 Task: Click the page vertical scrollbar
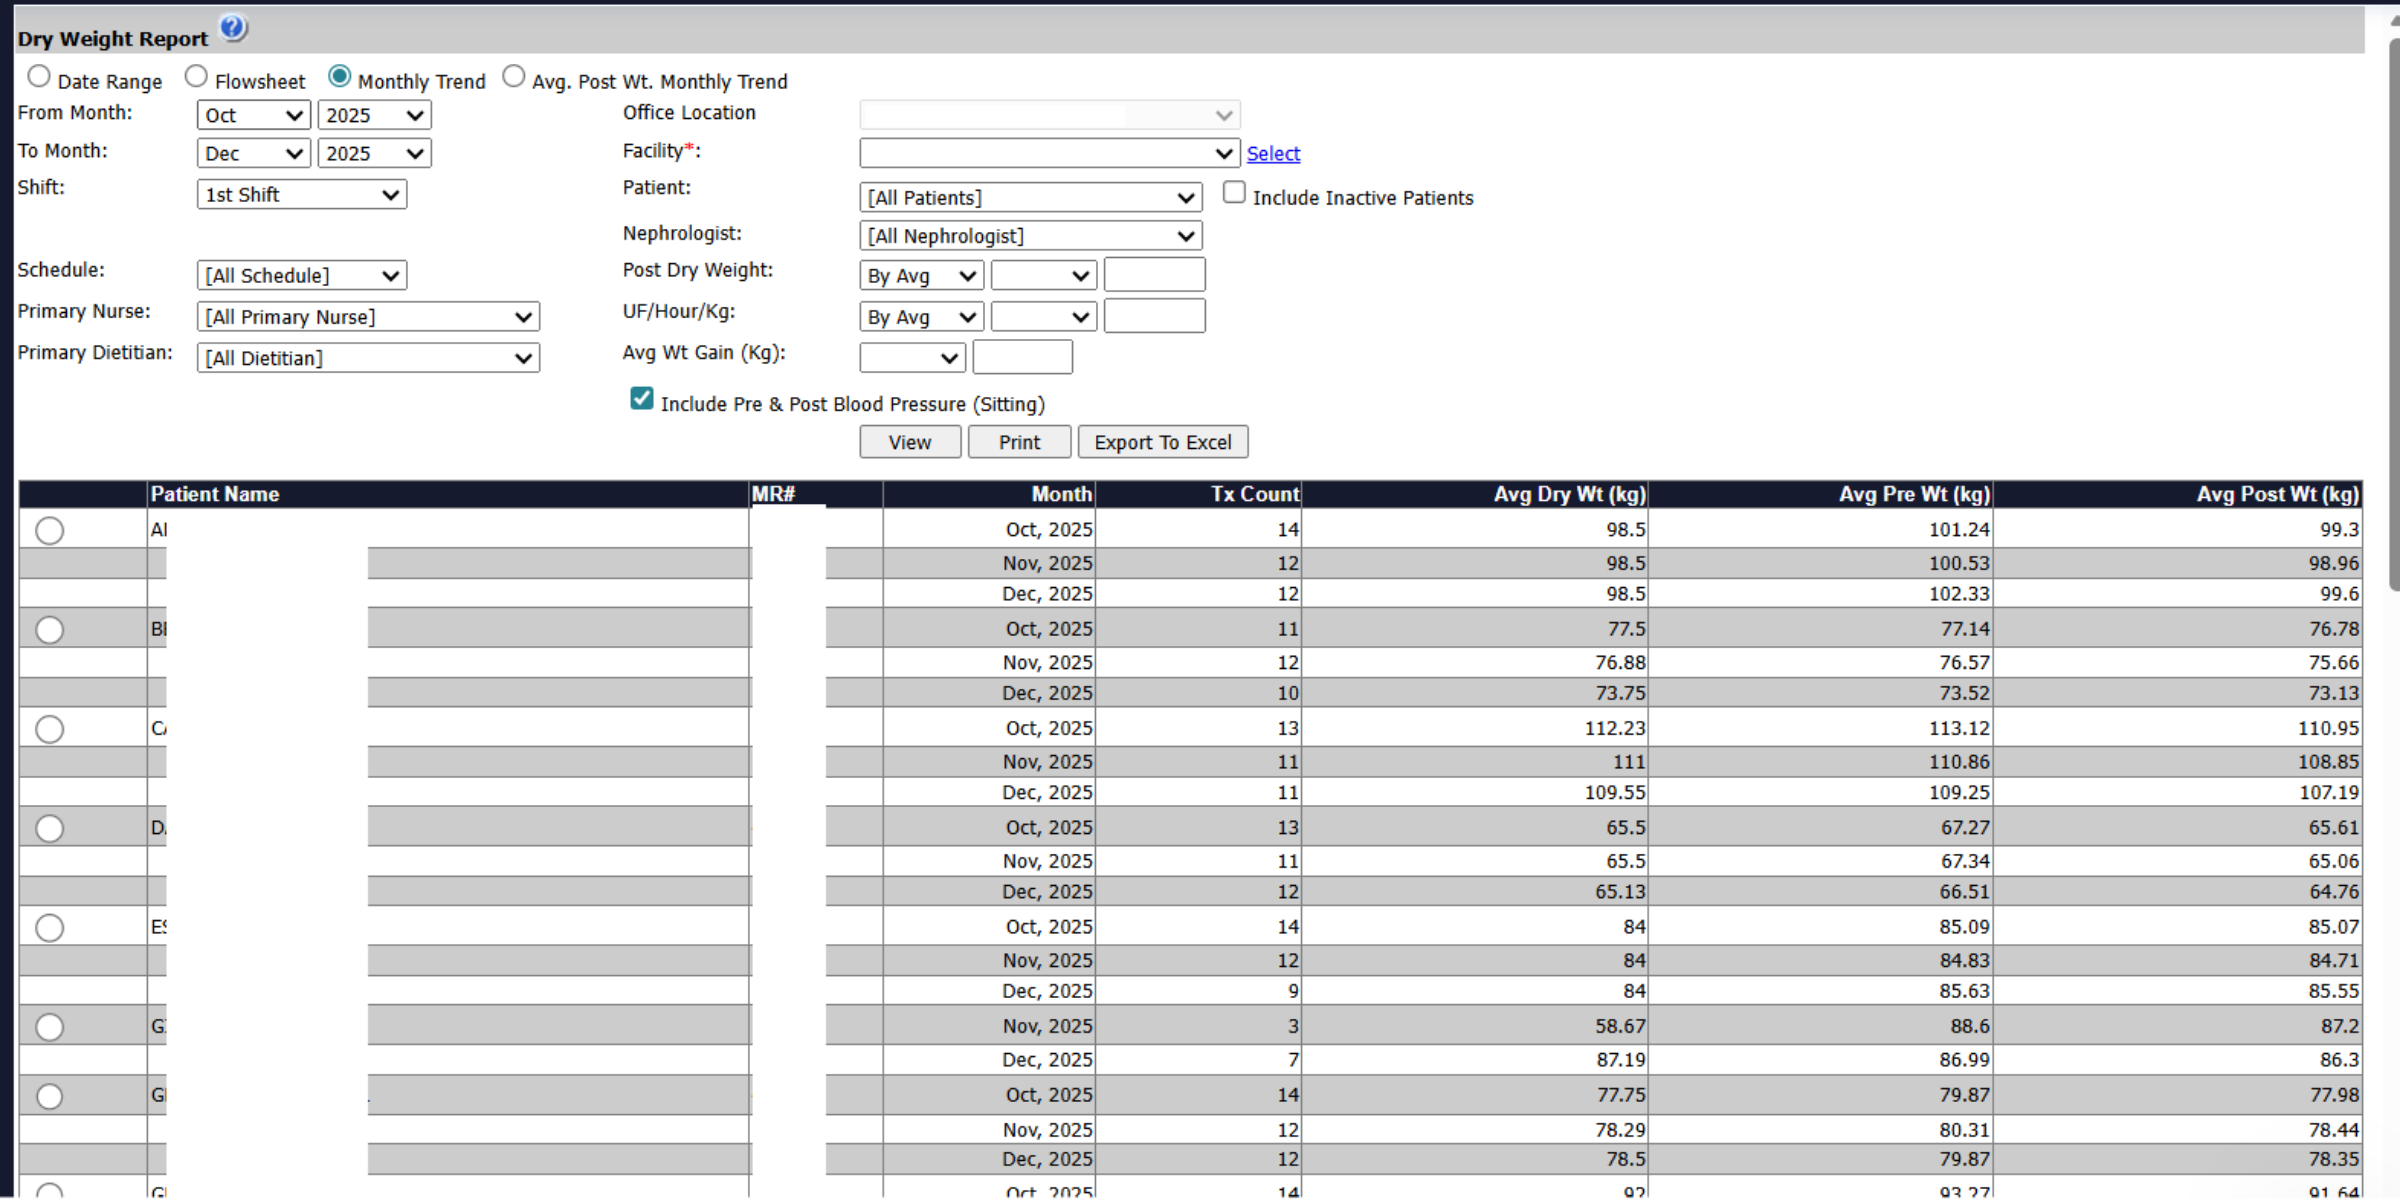pyautogui.click(x=2393, y=315)
